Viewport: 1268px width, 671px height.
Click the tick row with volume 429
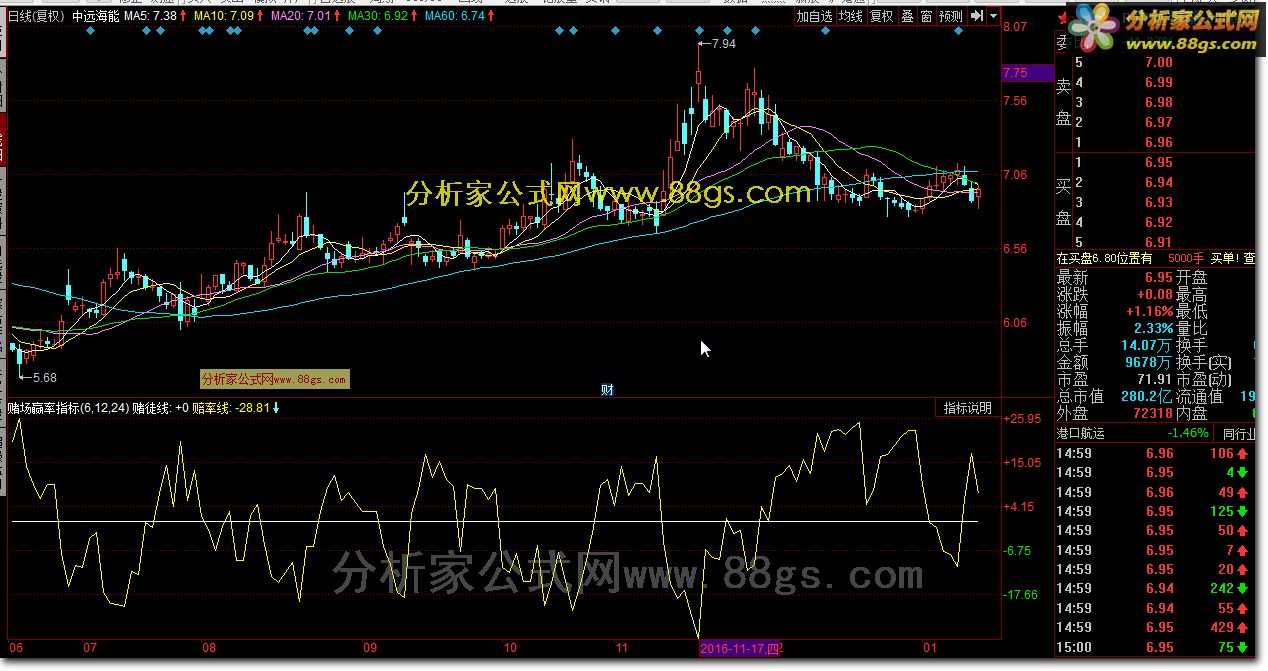click(x=1155, y=628)
